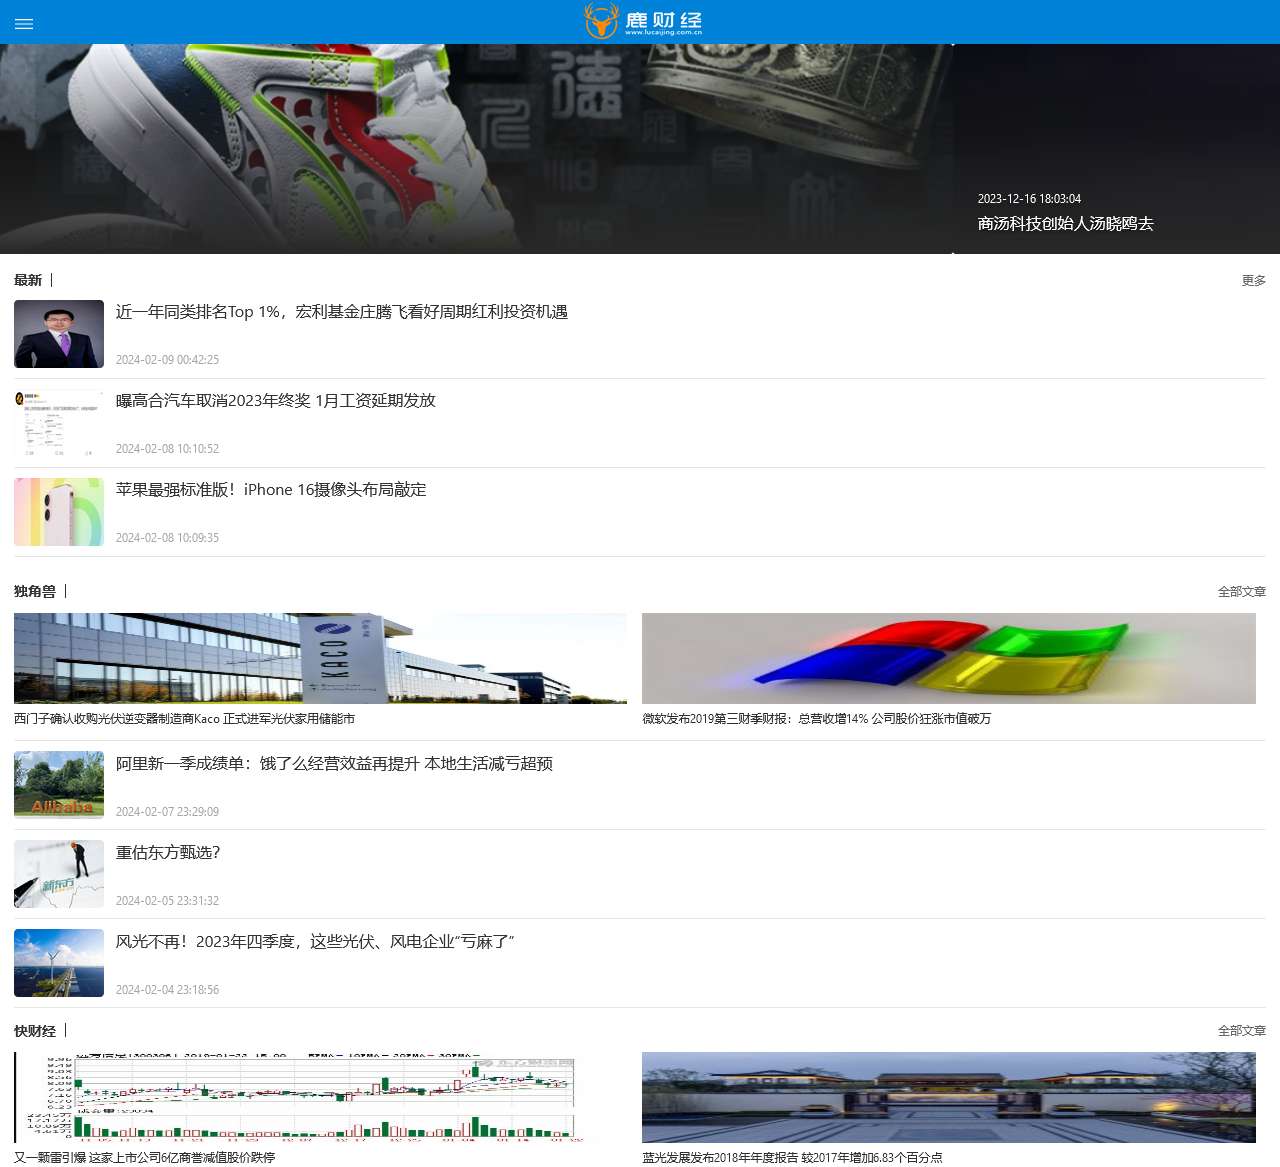Image resolution: width=1280 pixels, height=1167 pixels.
Task: Click 更多 in the 最新 section
Action: tap(1253, 281)
